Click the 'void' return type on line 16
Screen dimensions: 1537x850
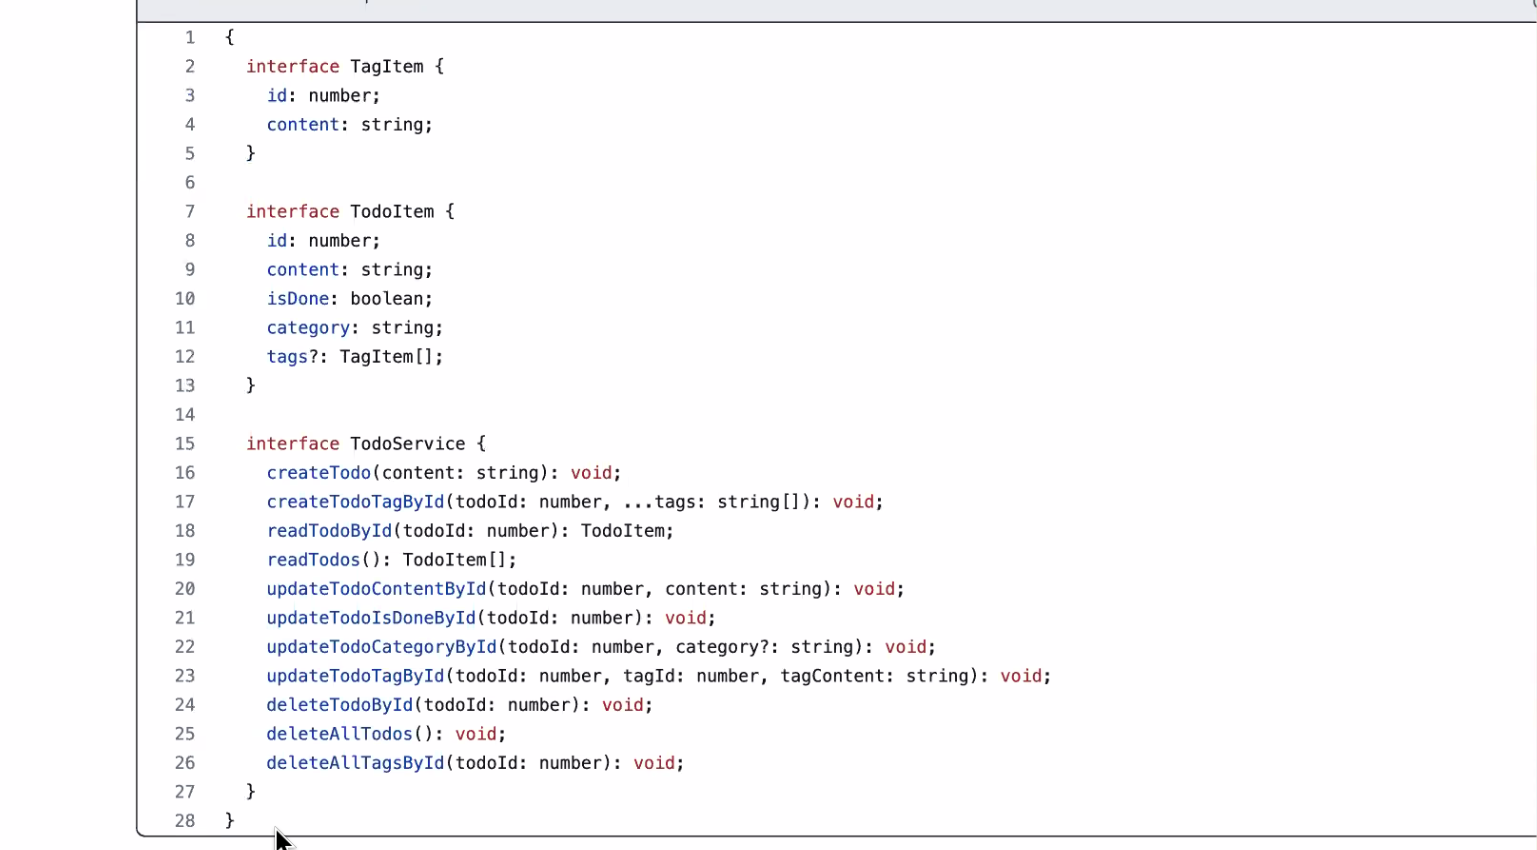point(591,473)
